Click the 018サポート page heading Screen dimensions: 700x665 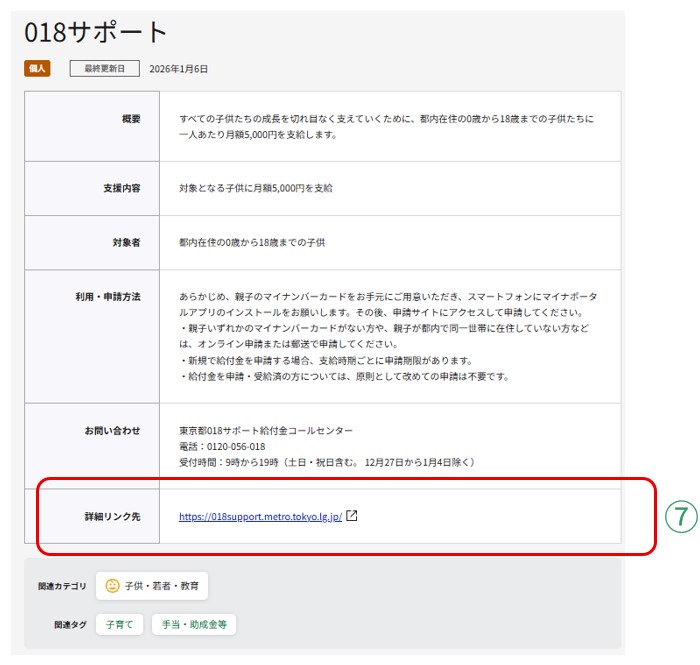click(96, 32)
